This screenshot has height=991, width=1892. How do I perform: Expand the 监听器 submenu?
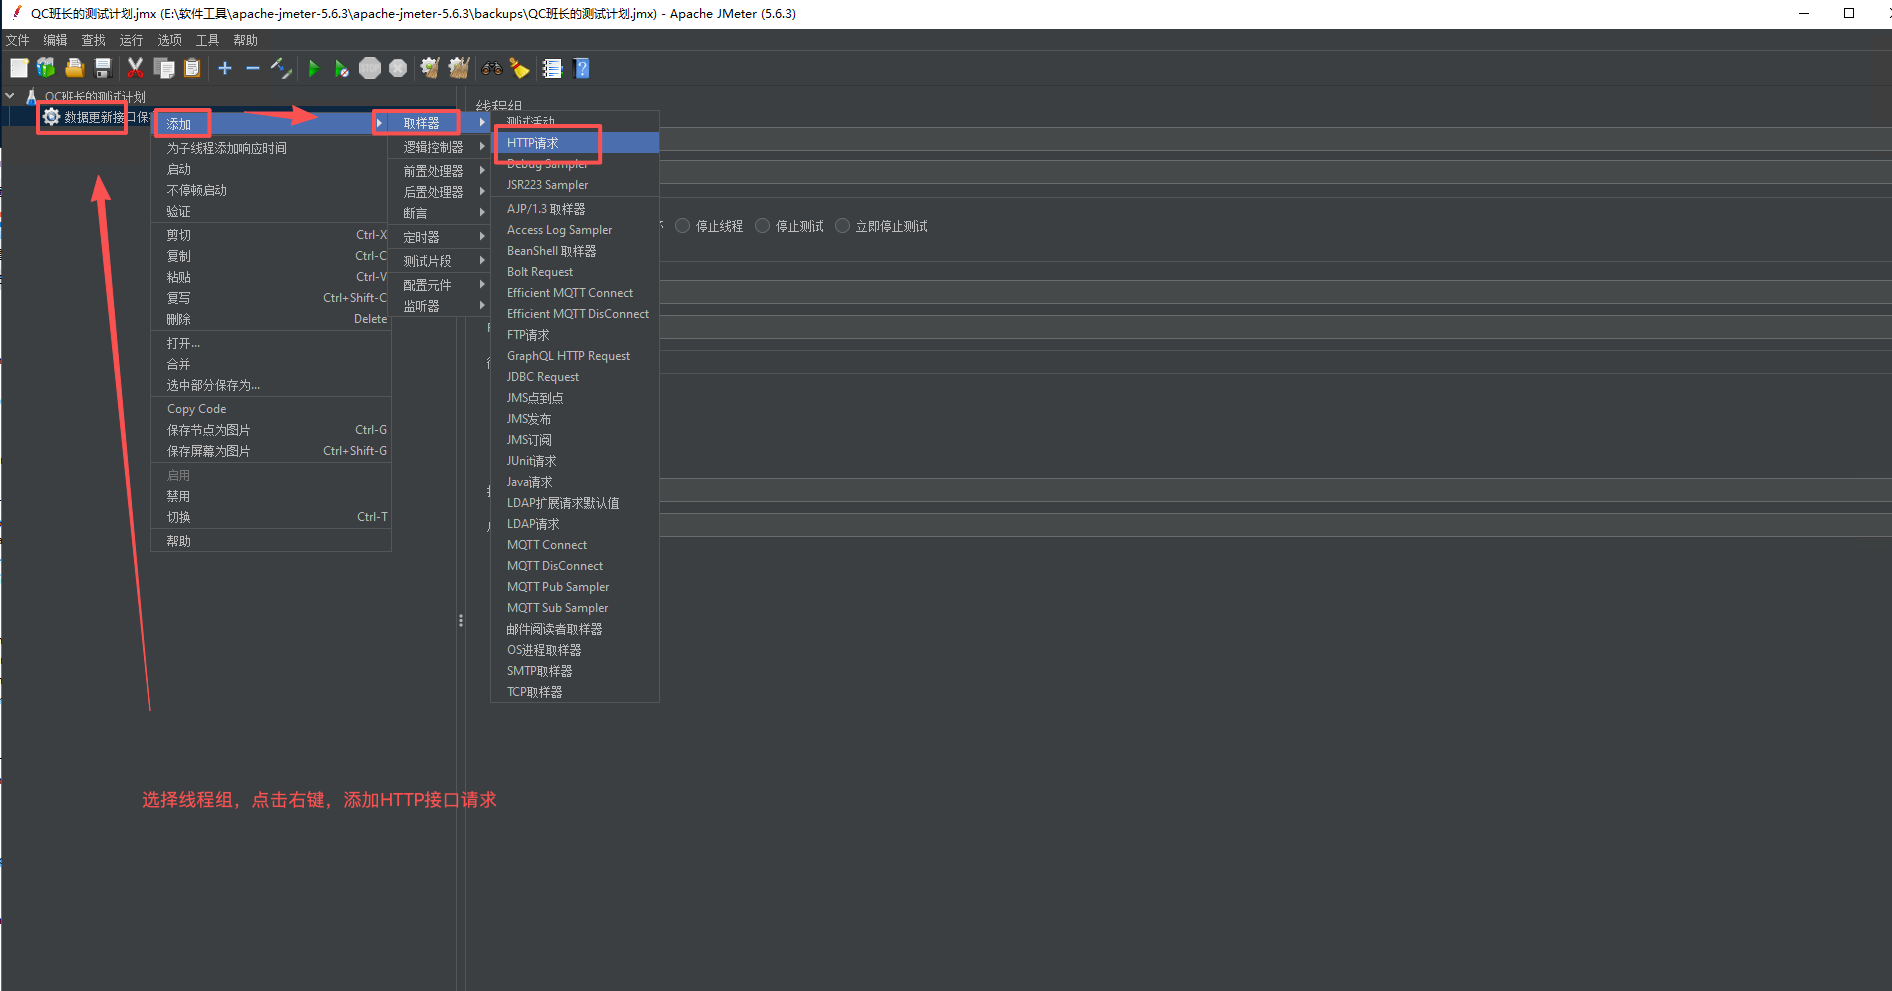click(440, 306)
